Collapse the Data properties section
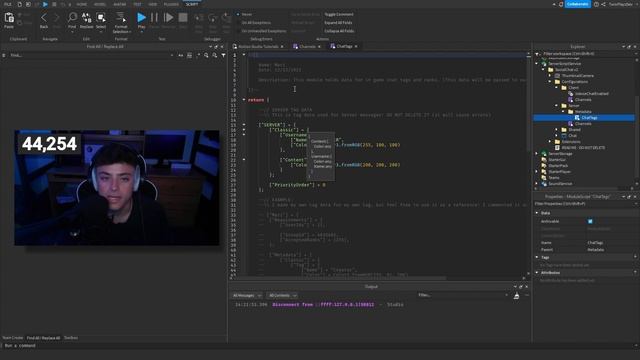This screenshot has width=640, height=360. point(537,213)
